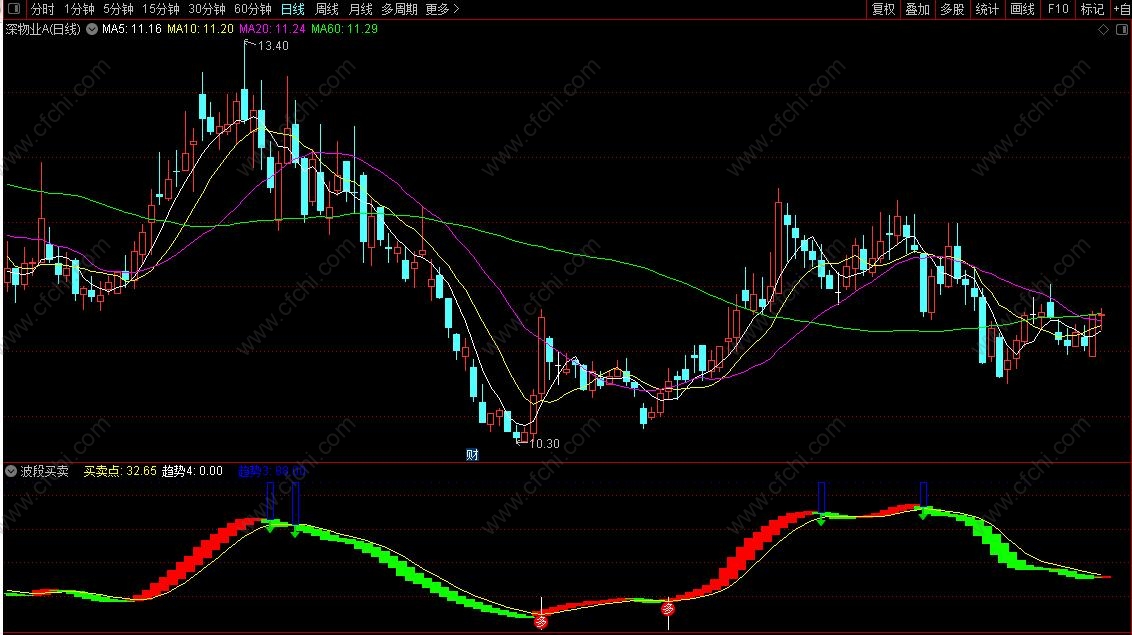
Task: Open the 统计 statistics button
Action: pos(987,9)
